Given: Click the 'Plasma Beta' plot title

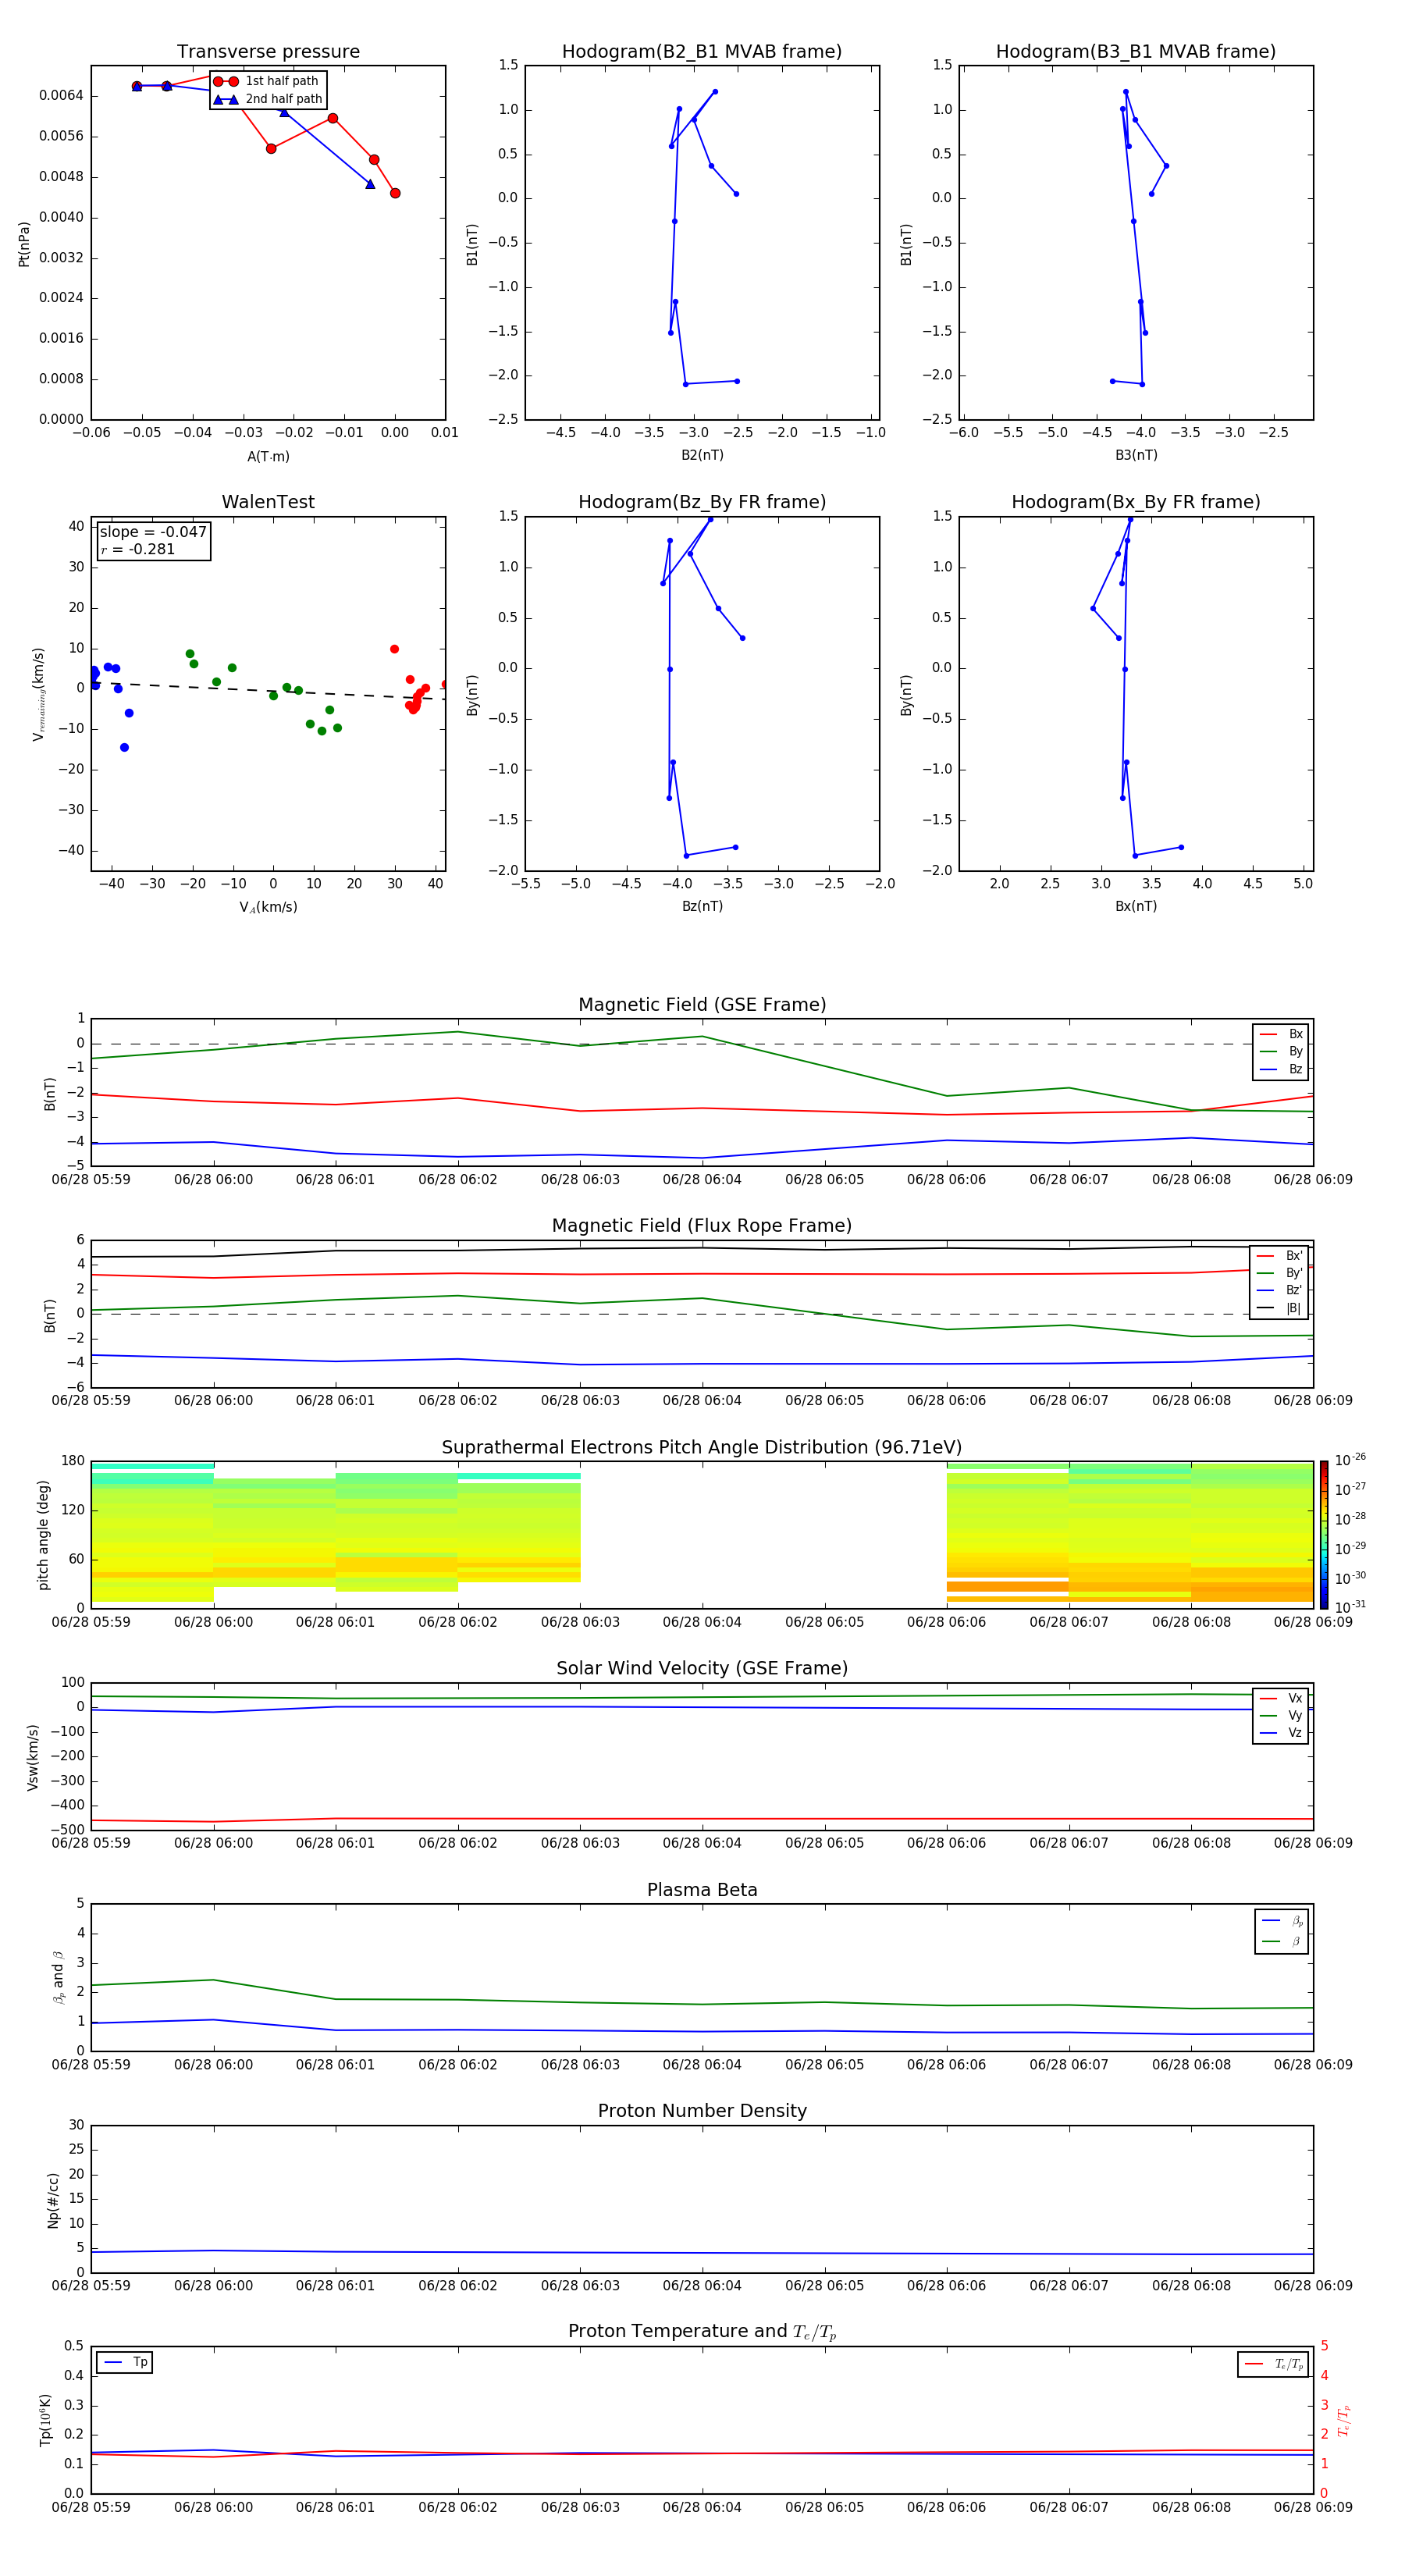Looking at the screenshot, I should tap(702, 1890).
